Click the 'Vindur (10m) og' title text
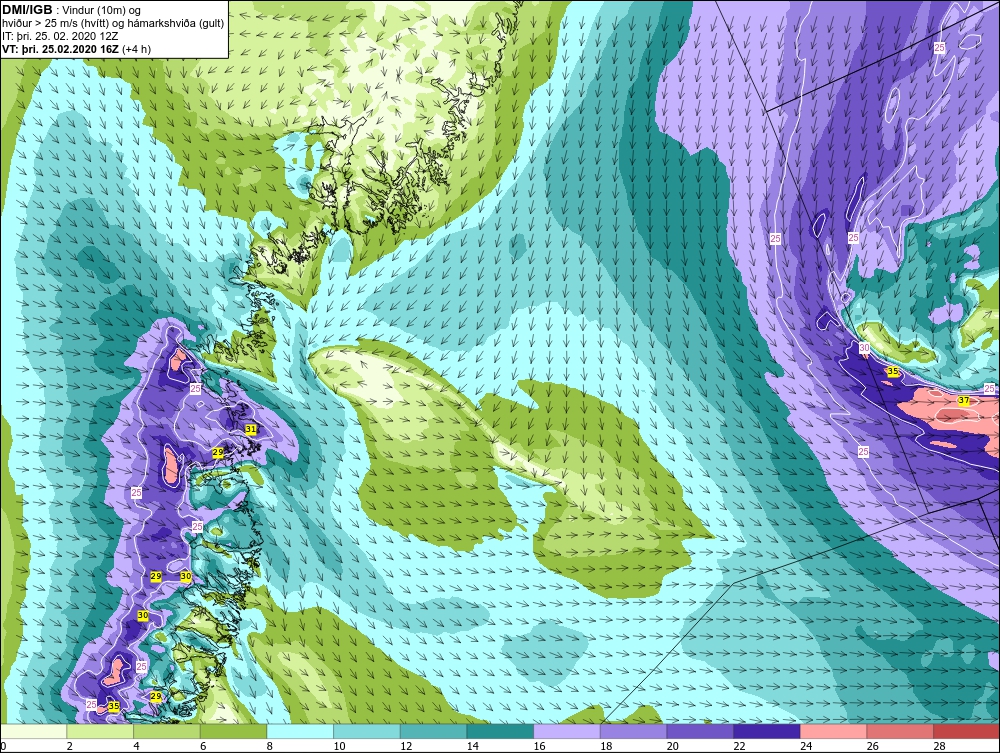 [x=103, y=10]
